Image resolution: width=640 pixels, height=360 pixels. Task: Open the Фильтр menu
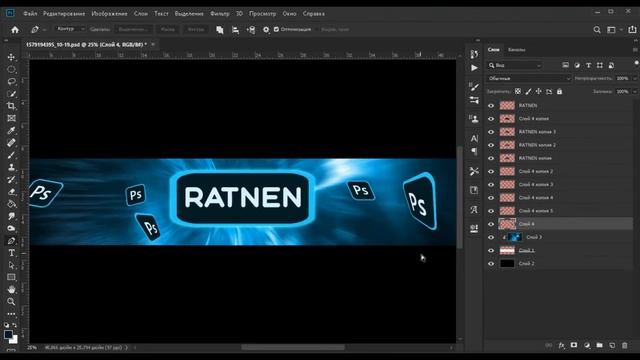[220, 13]
